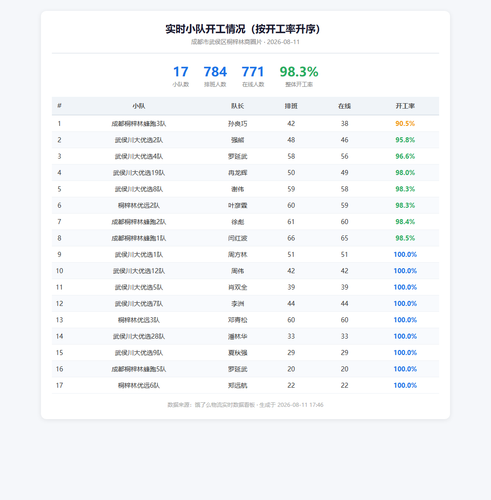
Task: Click the 队长 column header
Action: coord(238,106)
